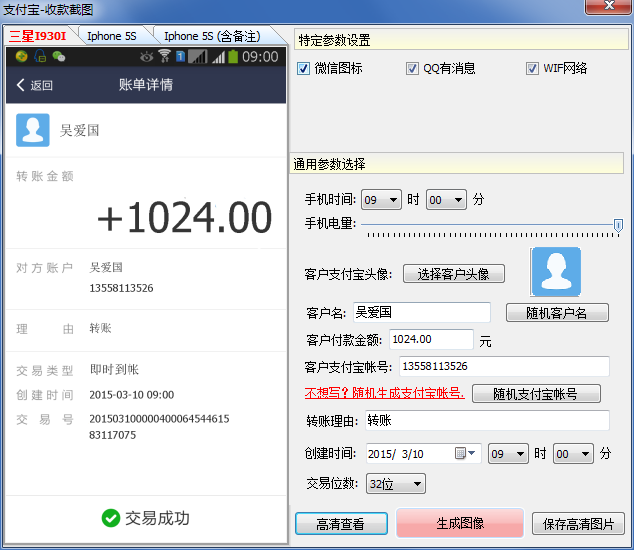Click the 不想写?随机生成支付宝帐号 link
The width and height of the screenshot is (634, 550).
(384, 393)
